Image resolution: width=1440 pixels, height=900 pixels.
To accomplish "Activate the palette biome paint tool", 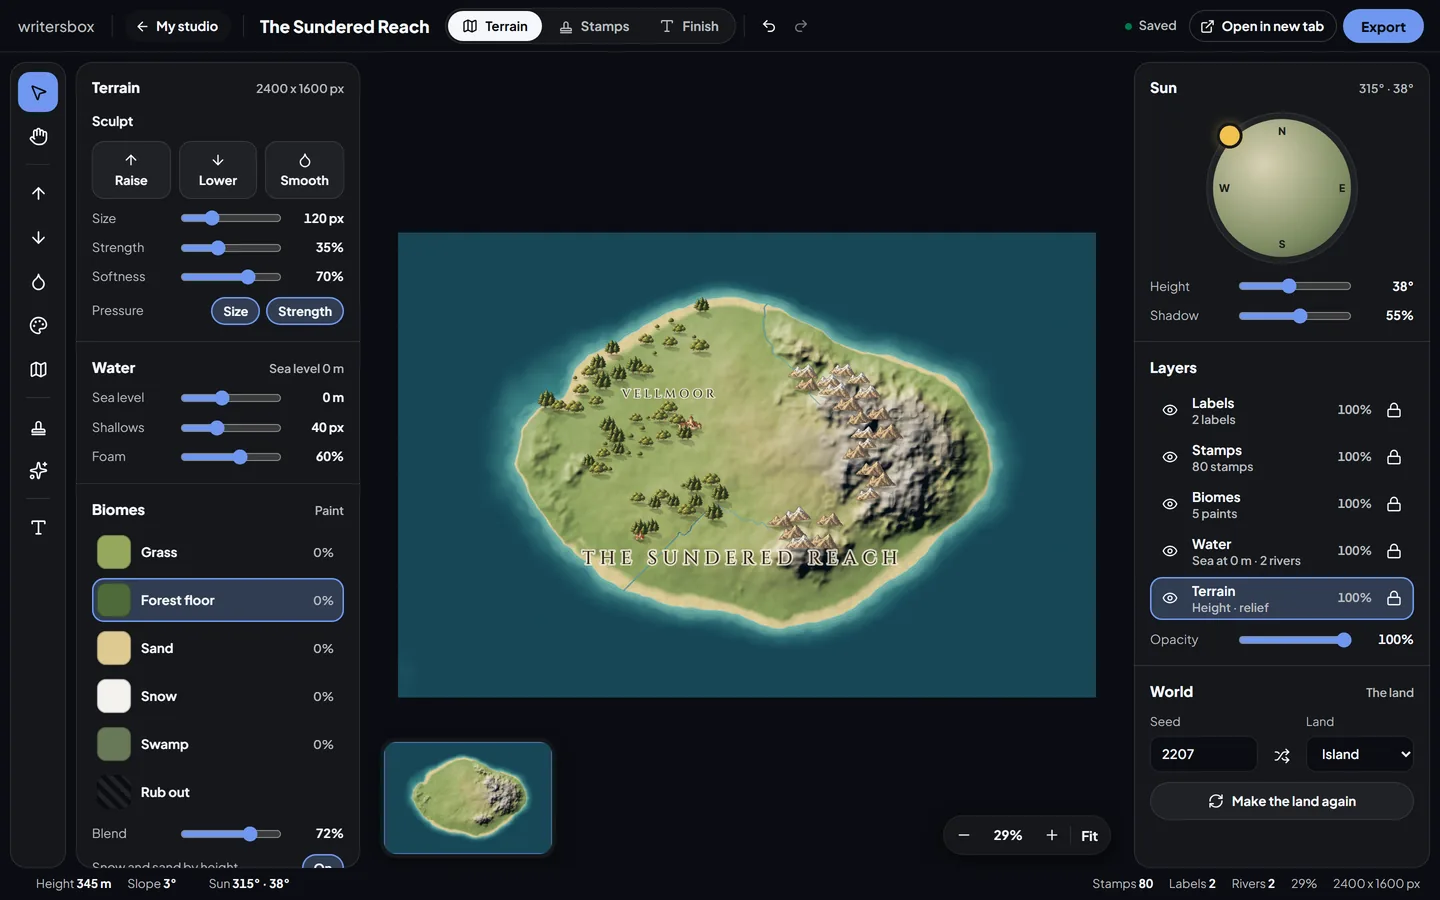I will point(38,325).
